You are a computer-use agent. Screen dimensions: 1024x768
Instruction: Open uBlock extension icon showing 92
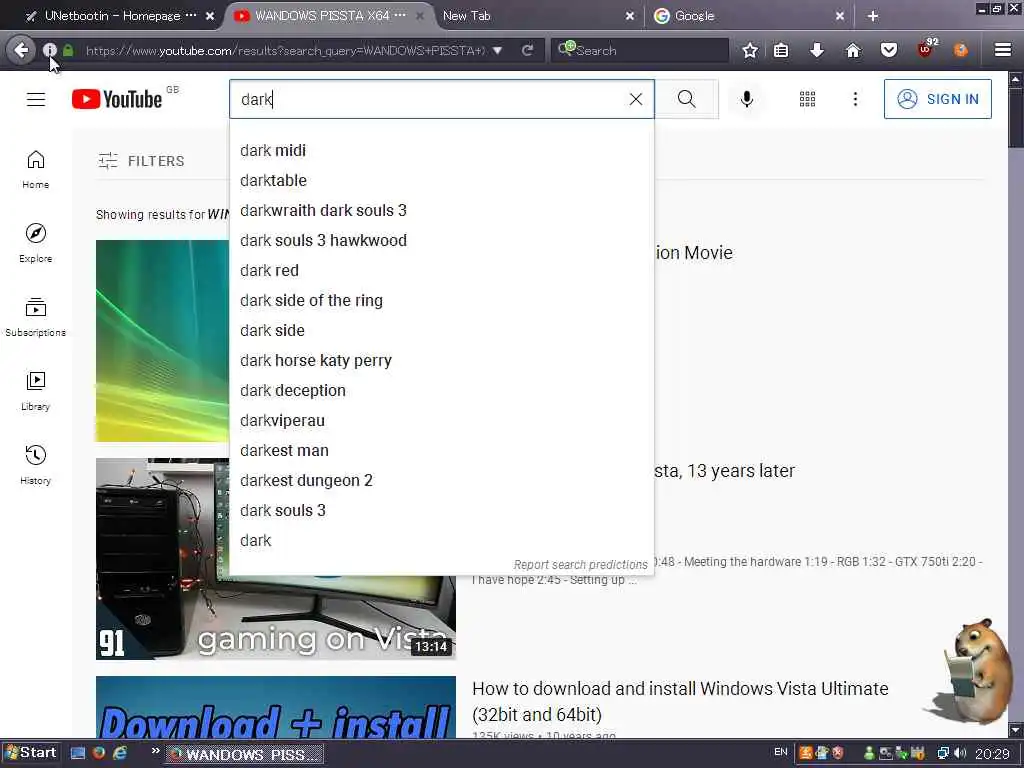[927, 48]
